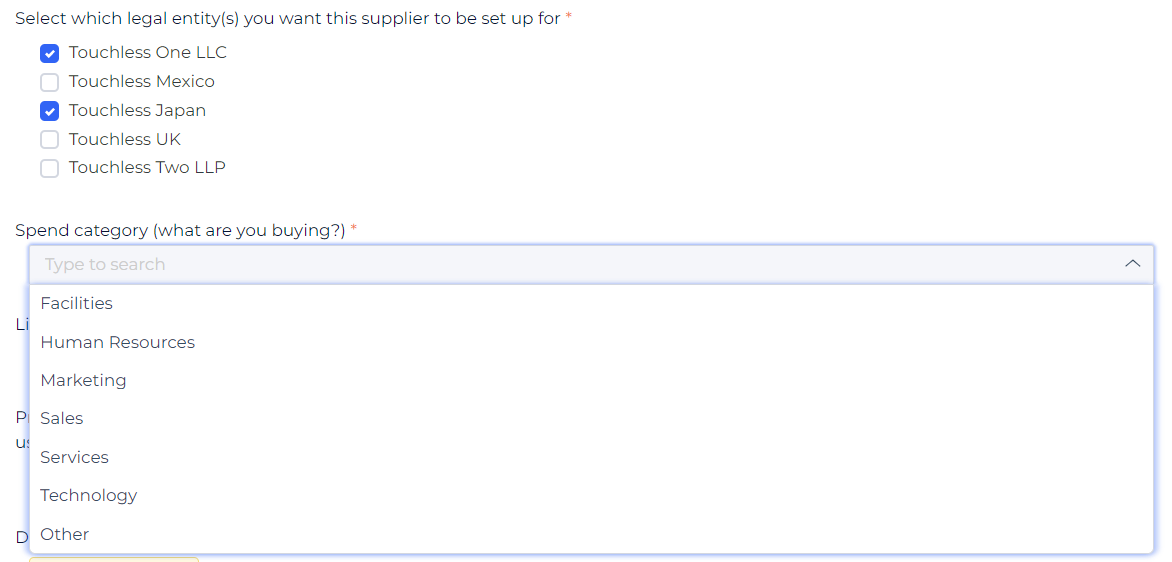The height and width of the screenshot is (562, 1172).
Task: Click the 'Touchless One LLC' label text
Action: pos(148,52)
